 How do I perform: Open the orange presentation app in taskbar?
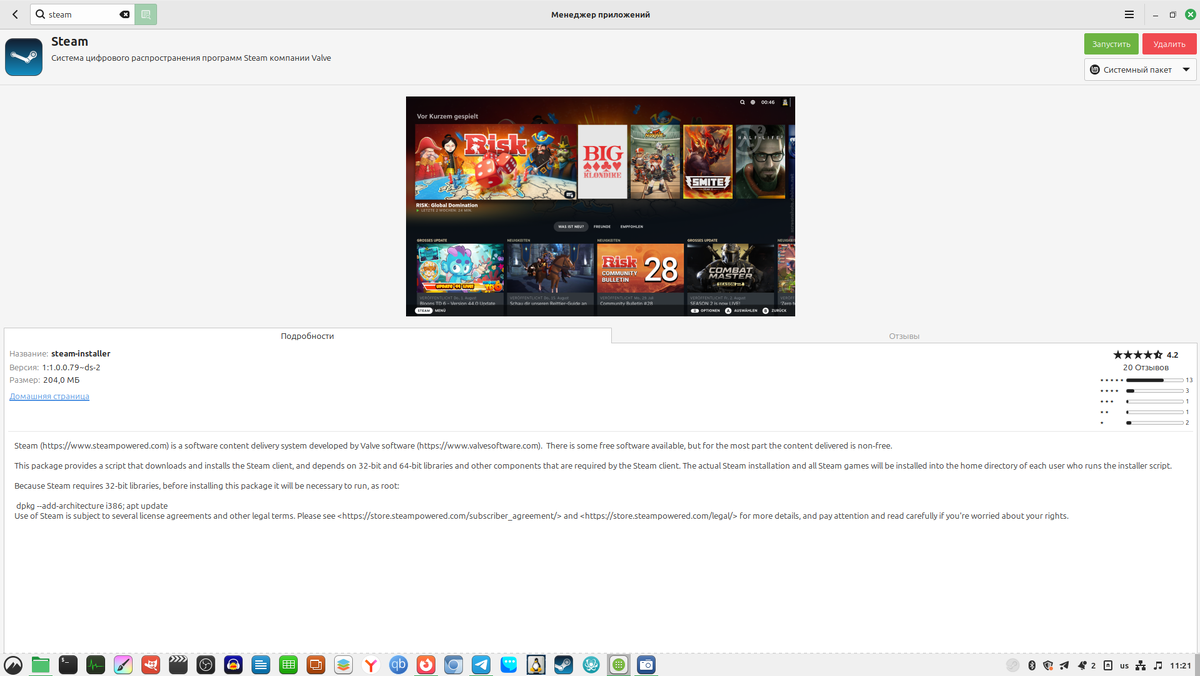316,664
